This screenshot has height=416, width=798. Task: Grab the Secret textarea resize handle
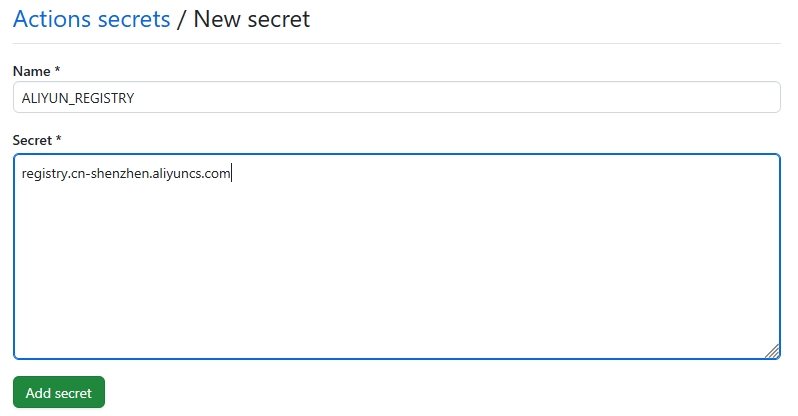coord(772,350)
